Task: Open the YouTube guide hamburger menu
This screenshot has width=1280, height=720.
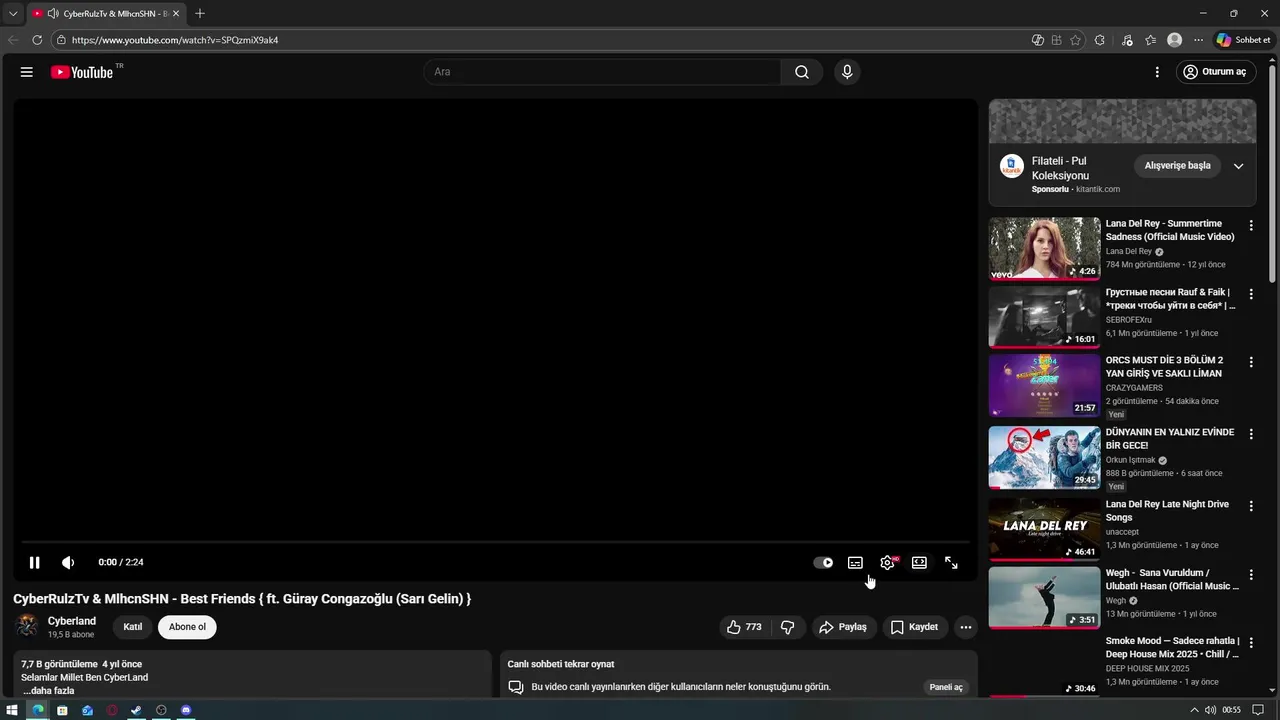Action: (x=27, y=72)
